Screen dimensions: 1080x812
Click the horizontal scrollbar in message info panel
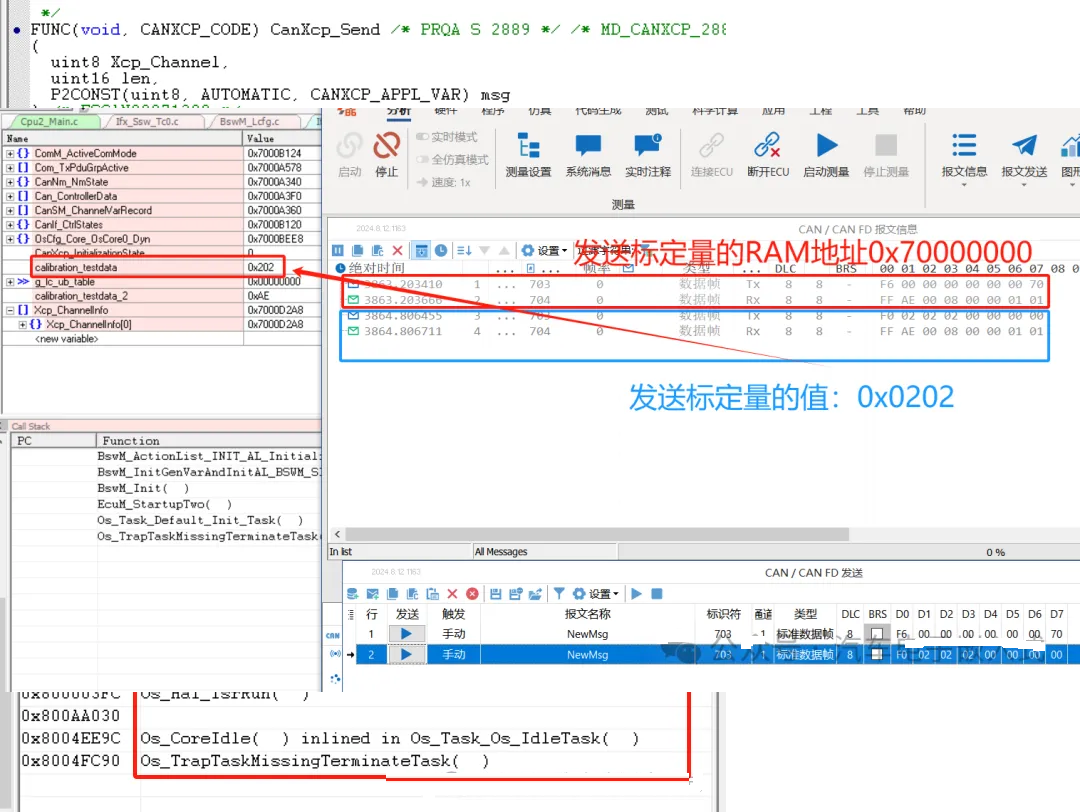(x=597, y=534)
